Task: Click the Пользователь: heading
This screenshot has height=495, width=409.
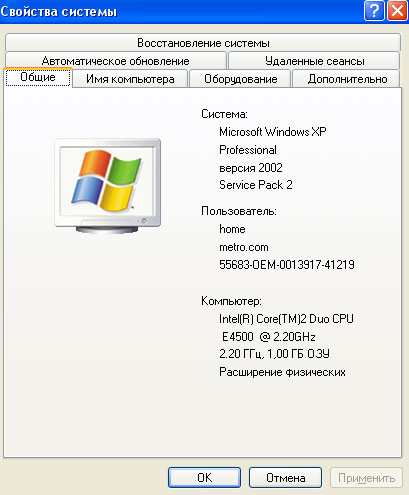Action: (239, 211)
